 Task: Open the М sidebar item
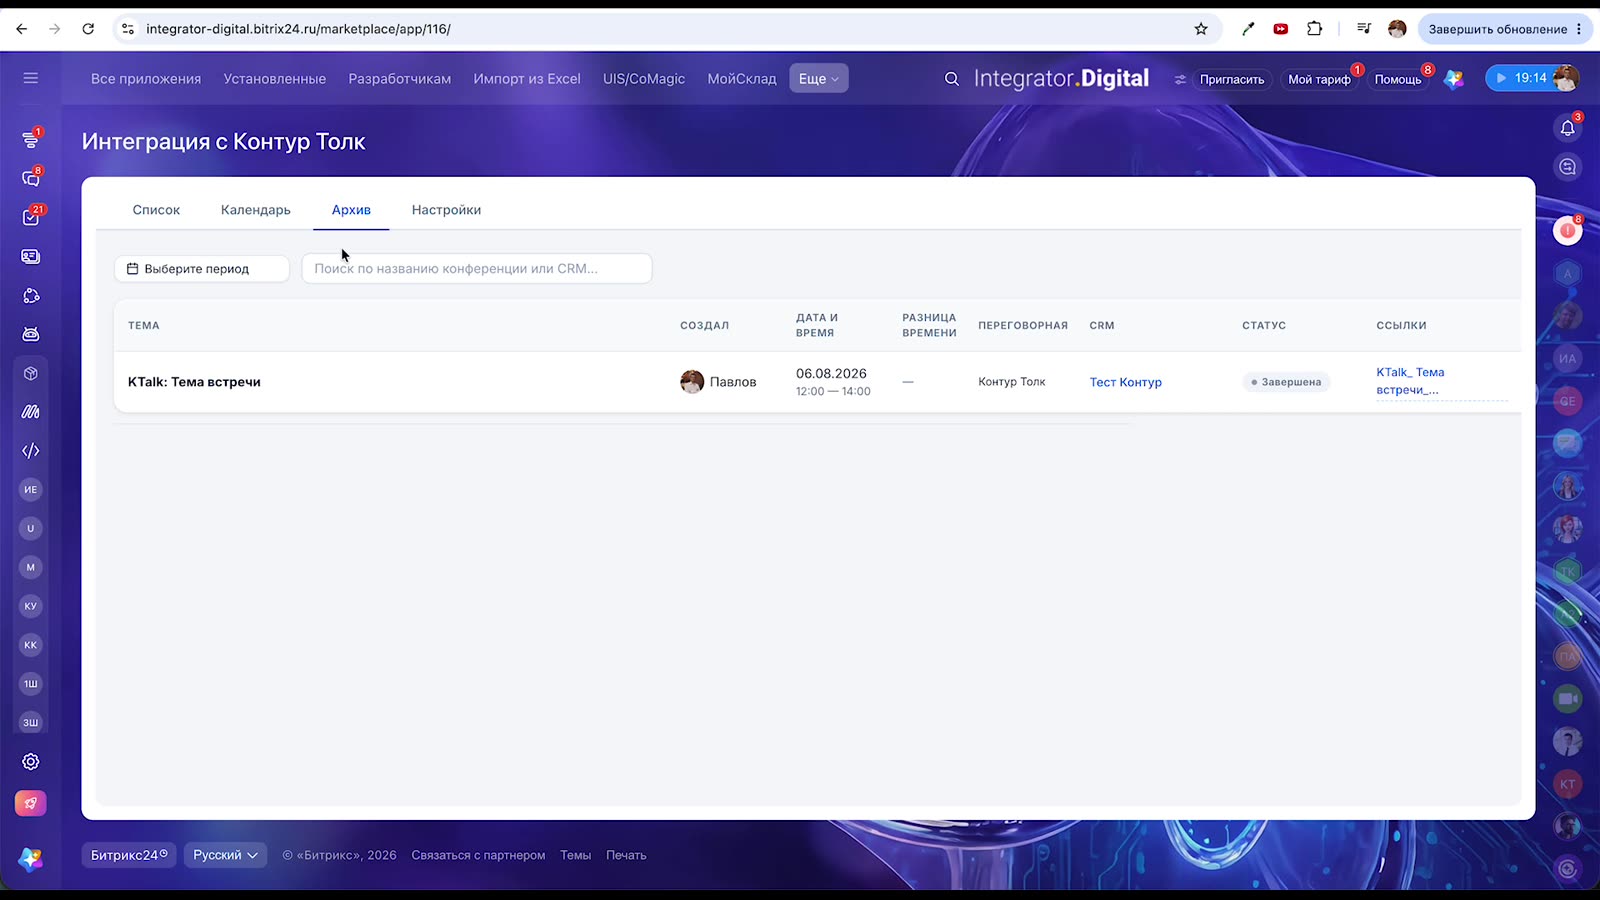tap(31, 567)
